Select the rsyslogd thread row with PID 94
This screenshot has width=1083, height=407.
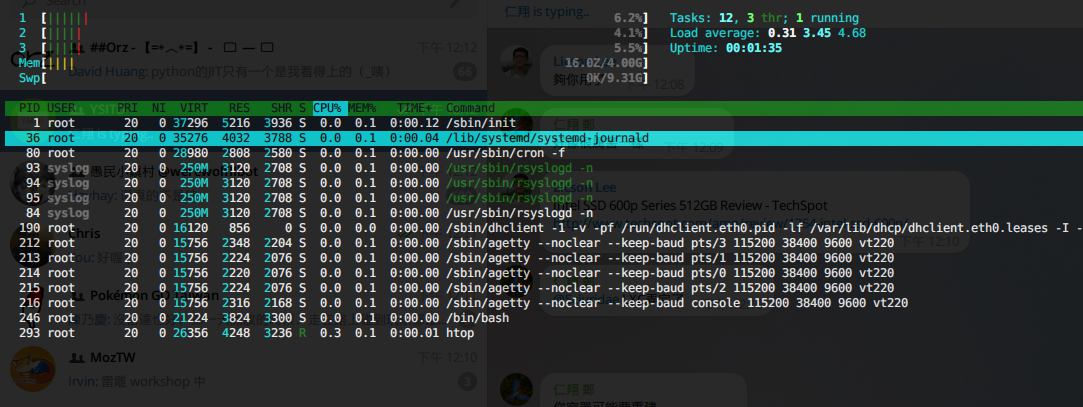click(542, 183)
